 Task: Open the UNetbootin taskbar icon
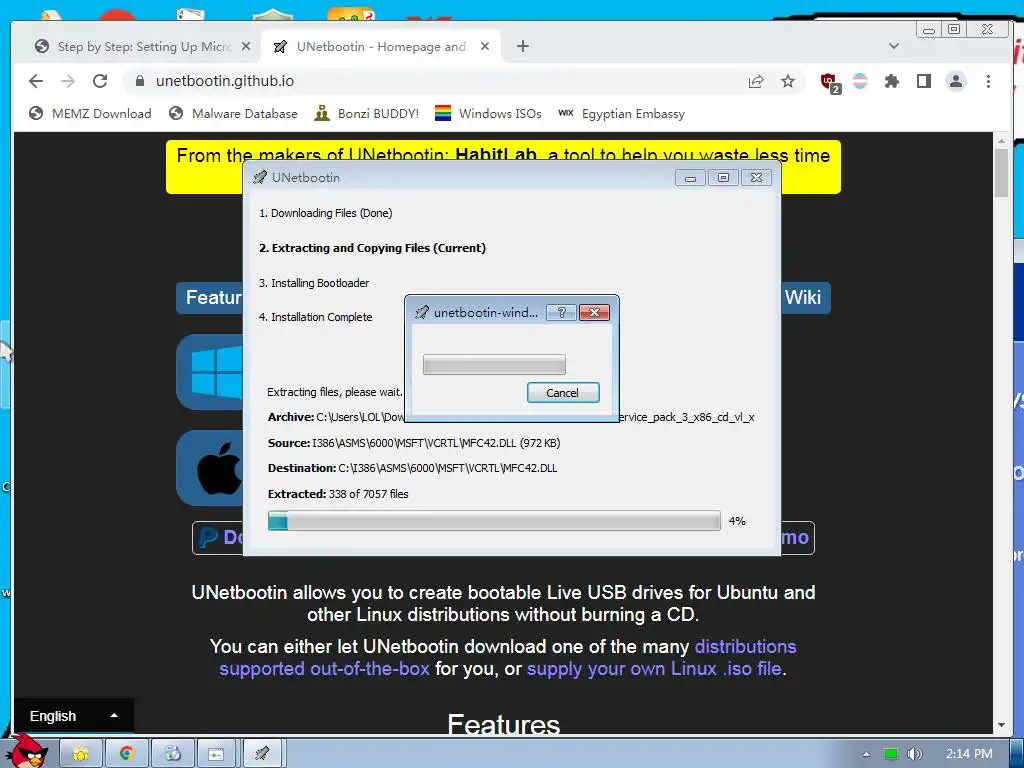pos(263,754)
